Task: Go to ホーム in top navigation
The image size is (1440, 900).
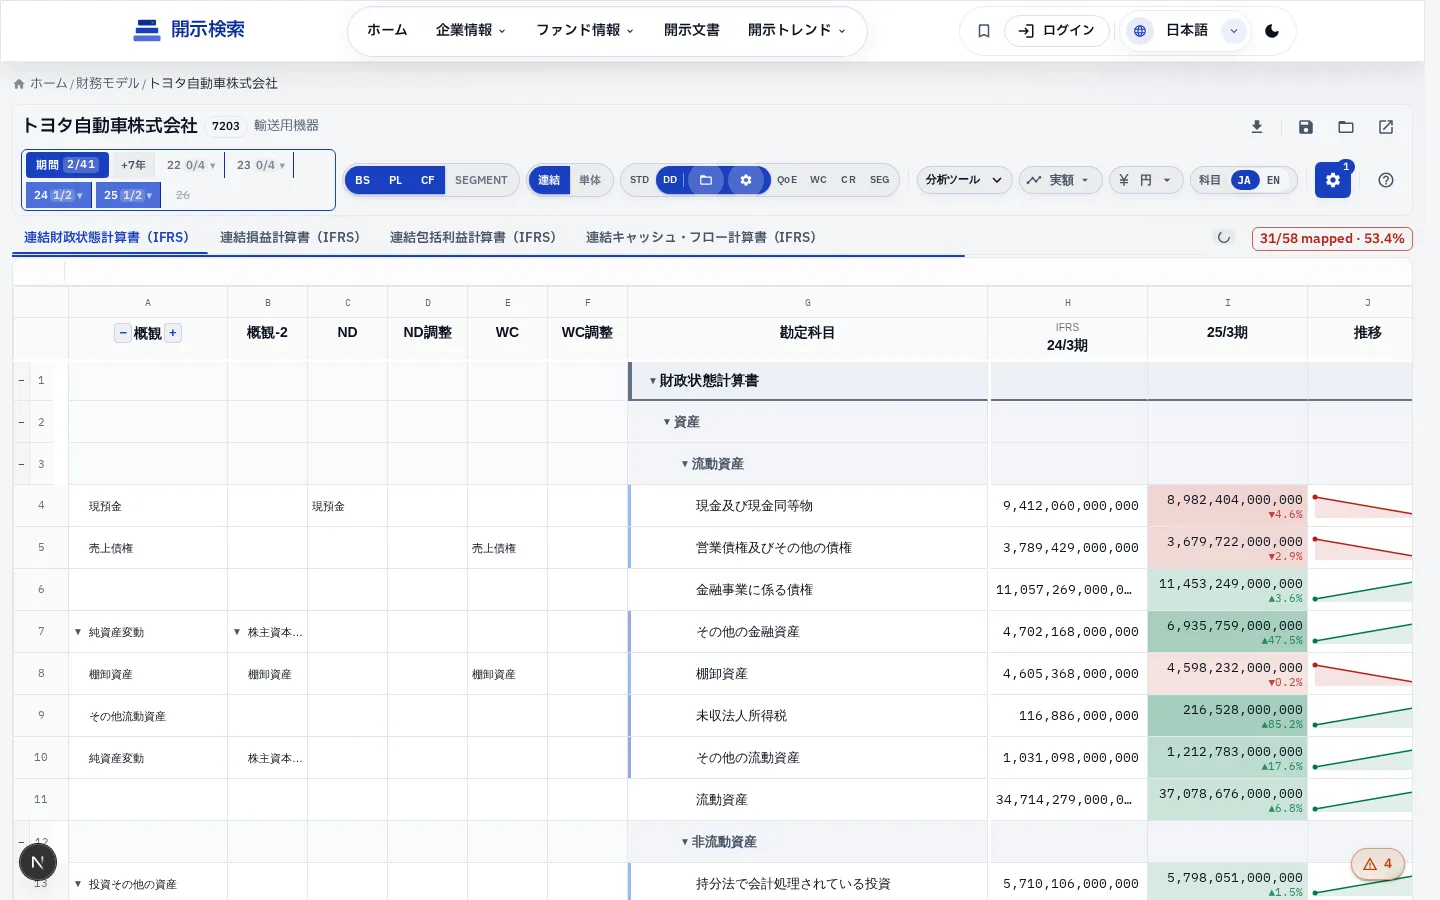Action: 387,31
